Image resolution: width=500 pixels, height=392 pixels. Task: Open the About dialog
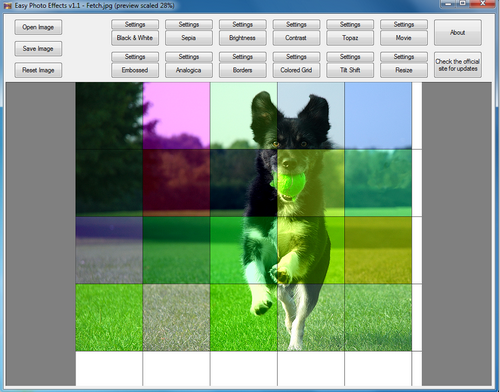[x=458, y=32]
